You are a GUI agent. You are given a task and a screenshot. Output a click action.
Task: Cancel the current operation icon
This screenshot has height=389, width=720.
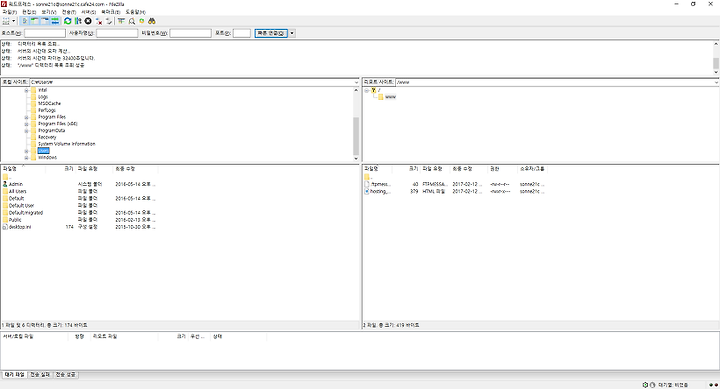coord(88,21)
